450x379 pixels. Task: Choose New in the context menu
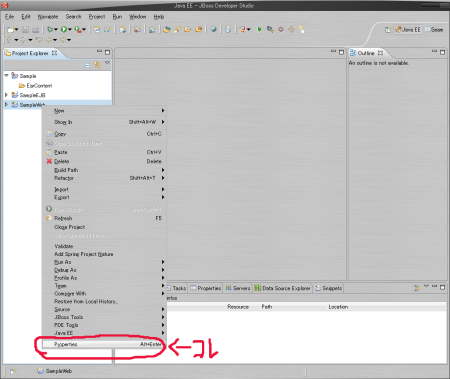(104, 111)
